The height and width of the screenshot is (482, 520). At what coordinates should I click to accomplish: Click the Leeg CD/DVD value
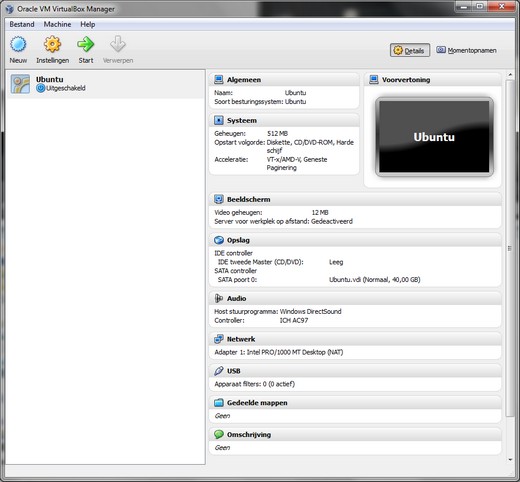336,262
